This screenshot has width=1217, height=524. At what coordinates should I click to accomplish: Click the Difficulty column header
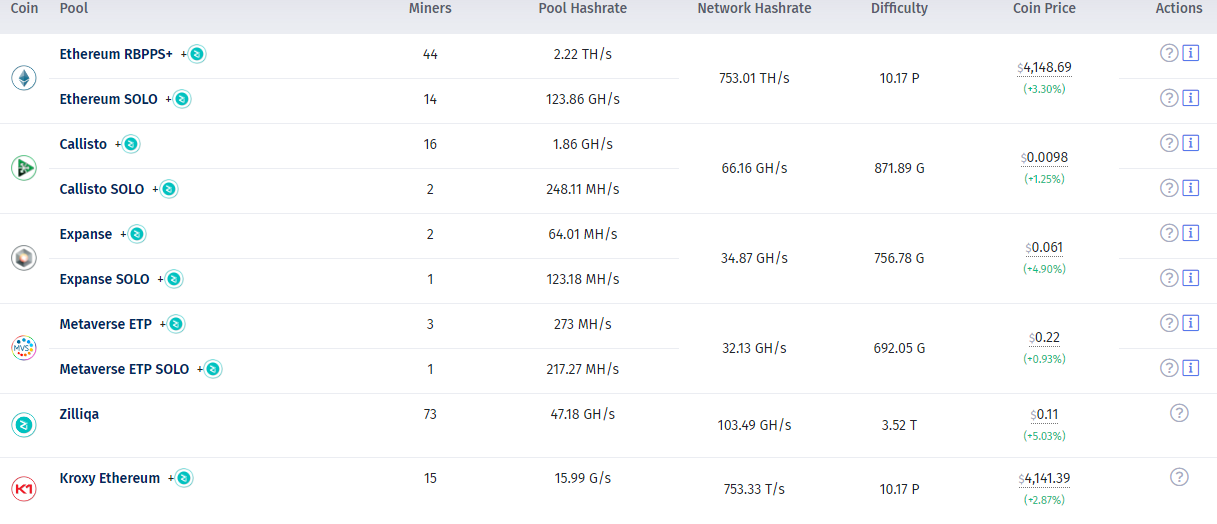click(899, 9)
